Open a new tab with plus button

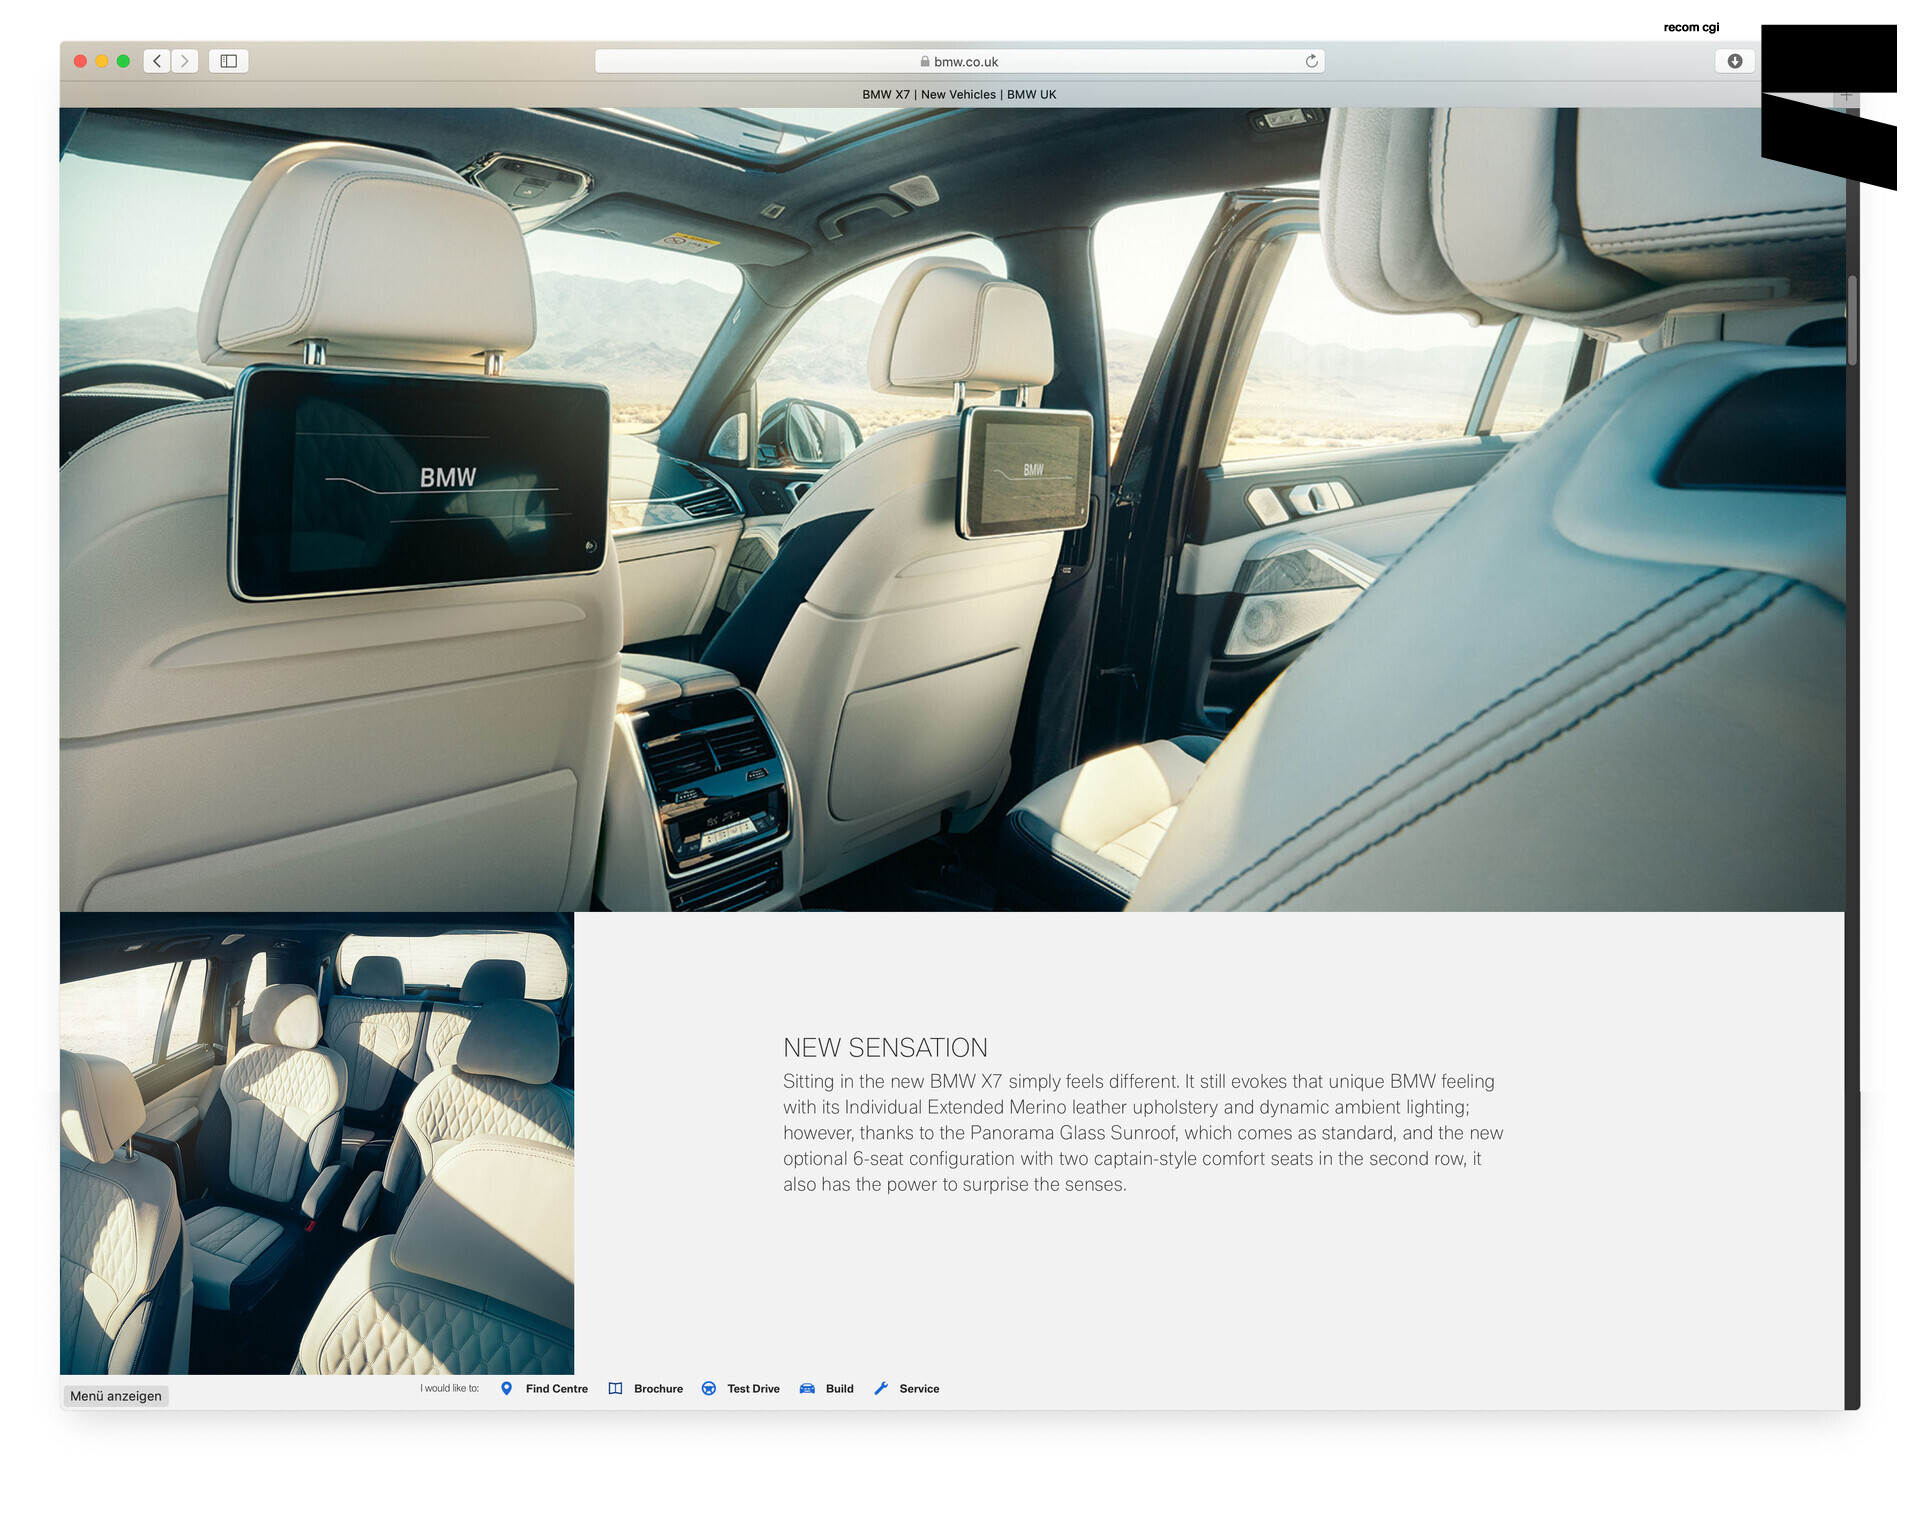(1846, 97)
